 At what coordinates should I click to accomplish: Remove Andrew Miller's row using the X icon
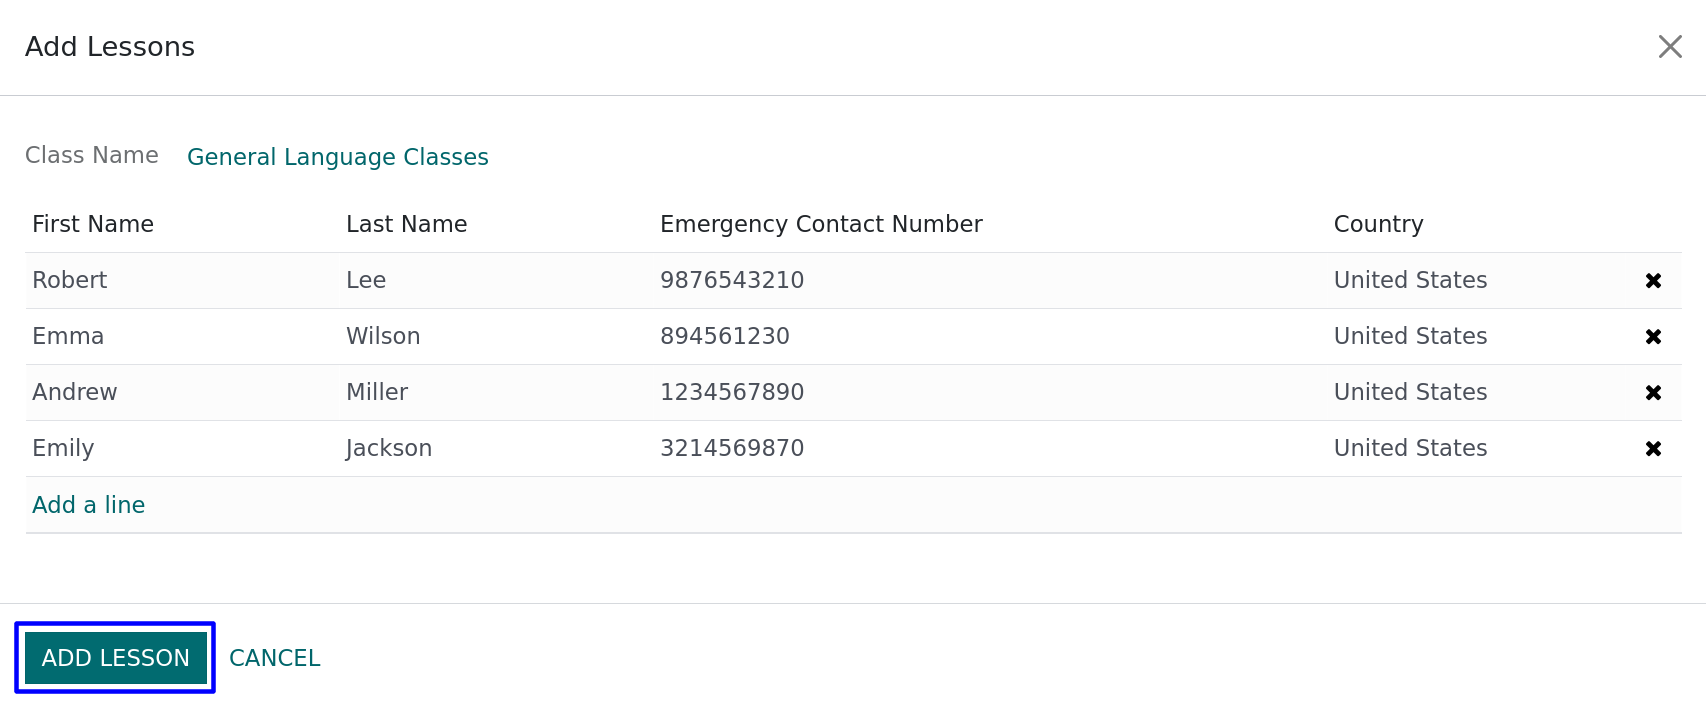click(x=1653, y=393)
